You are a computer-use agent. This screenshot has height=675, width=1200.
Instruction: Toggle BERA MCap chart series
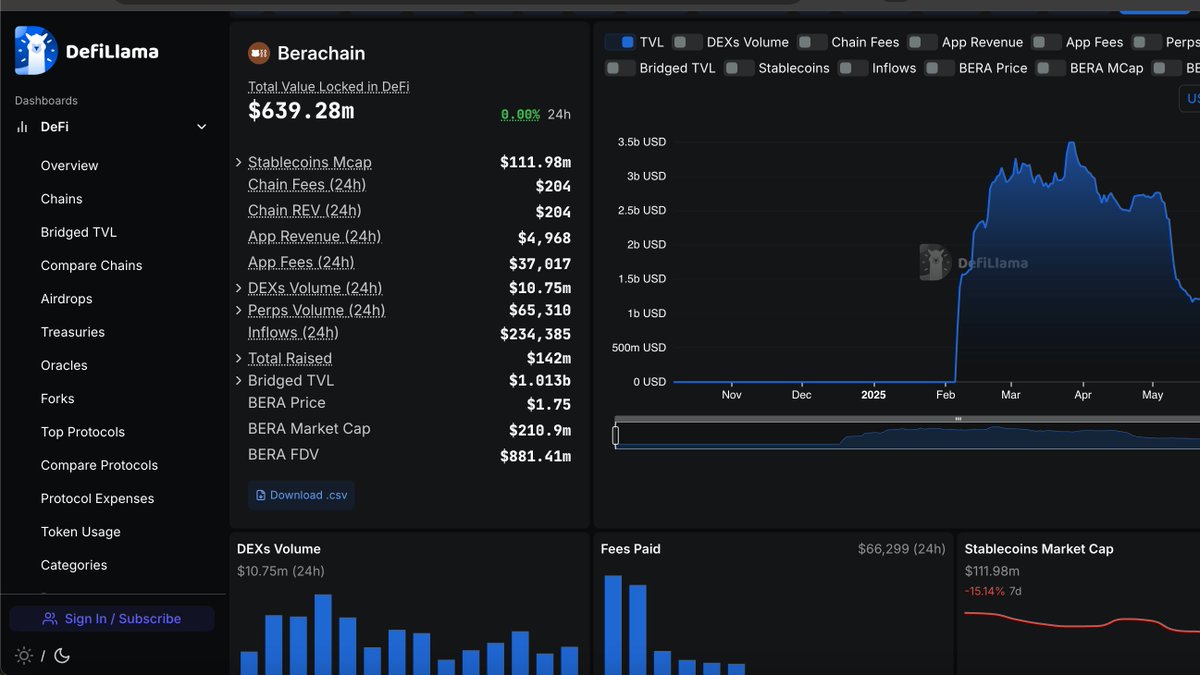[1050, 68]
